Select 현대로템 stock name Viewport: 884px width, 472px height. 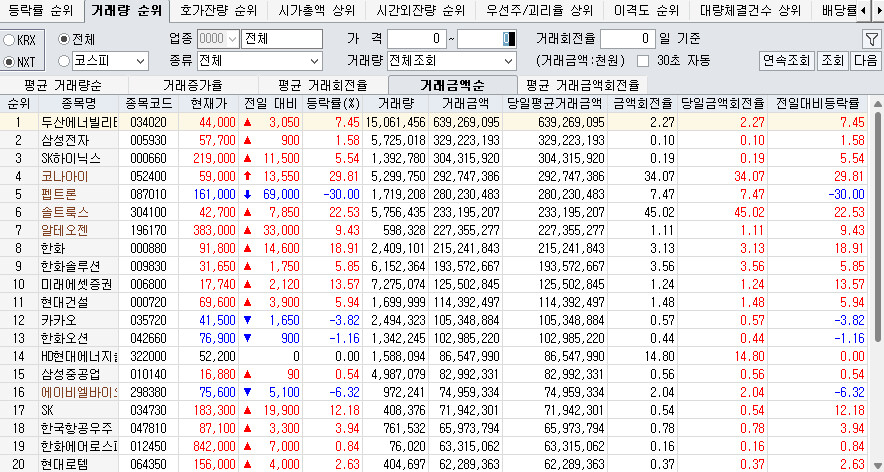65,465
